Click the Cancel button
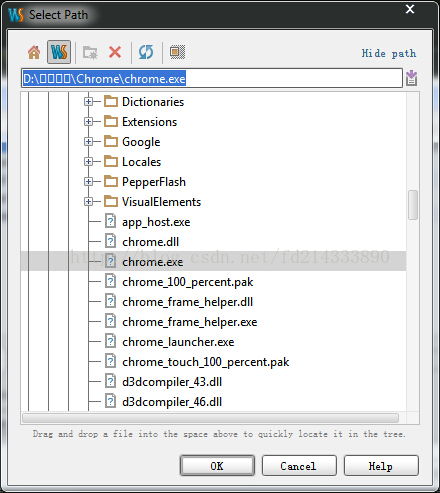 pos(299,466)
